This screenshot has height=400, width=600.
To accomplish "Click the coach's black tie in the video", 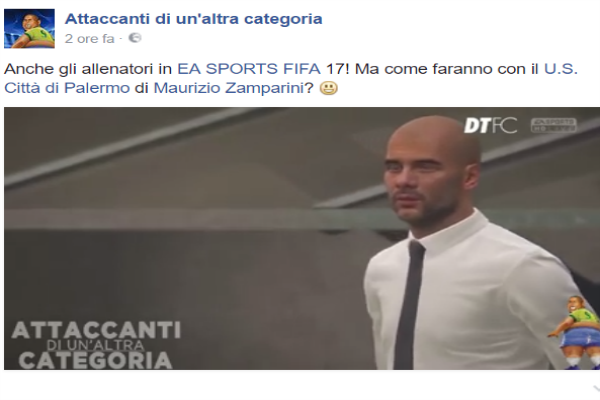I will point(409,305).
